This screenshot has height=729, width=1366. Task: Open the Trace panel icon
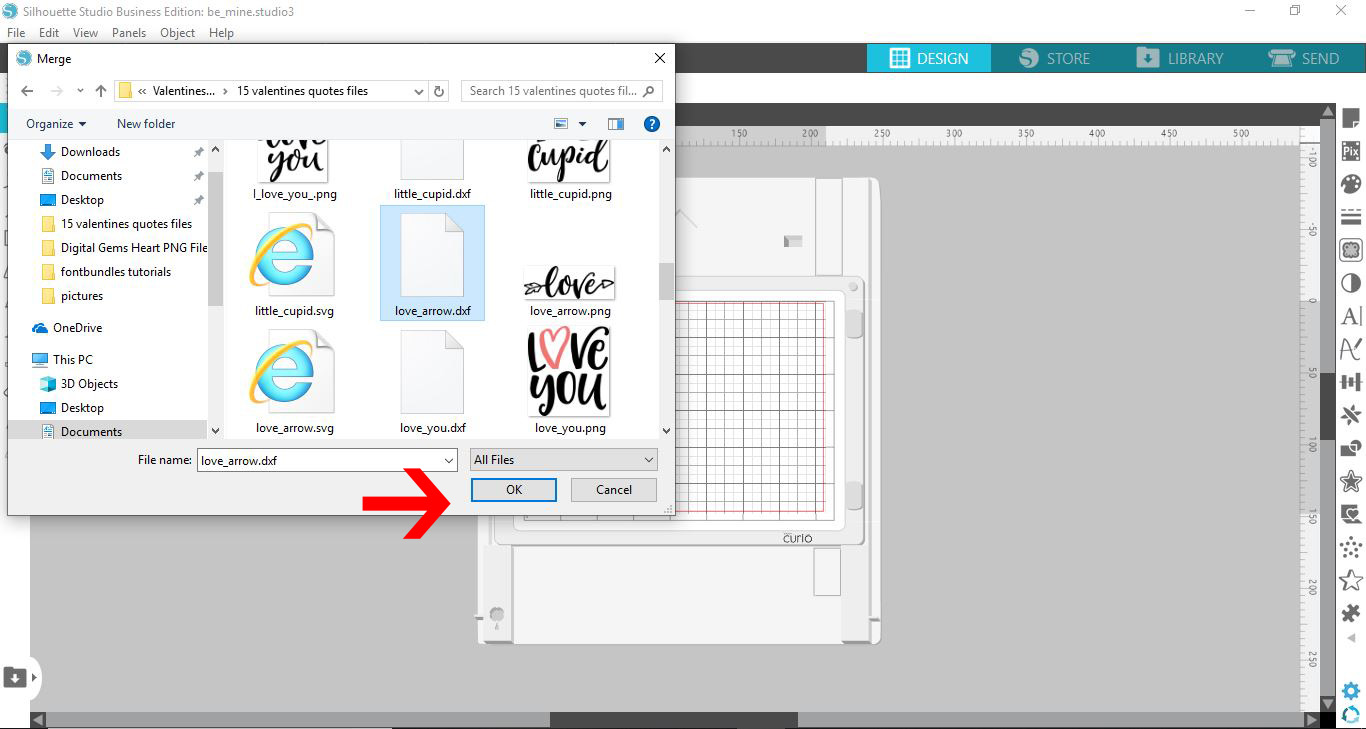(1351, 250)
